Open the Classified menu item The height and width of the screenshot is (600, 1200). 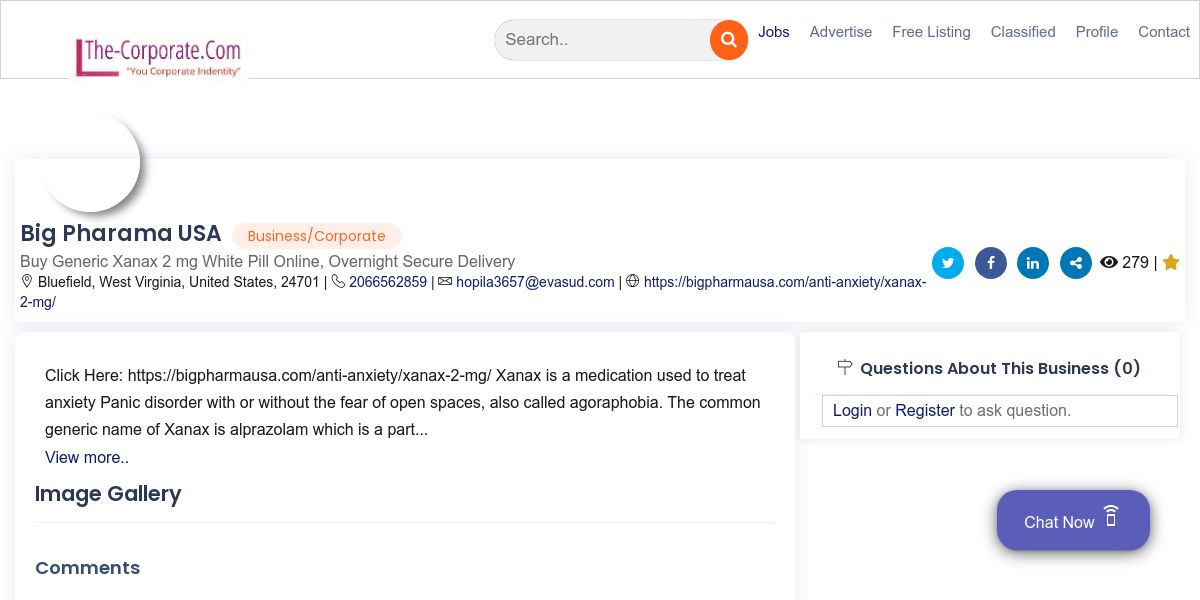tap(1023, 32)
